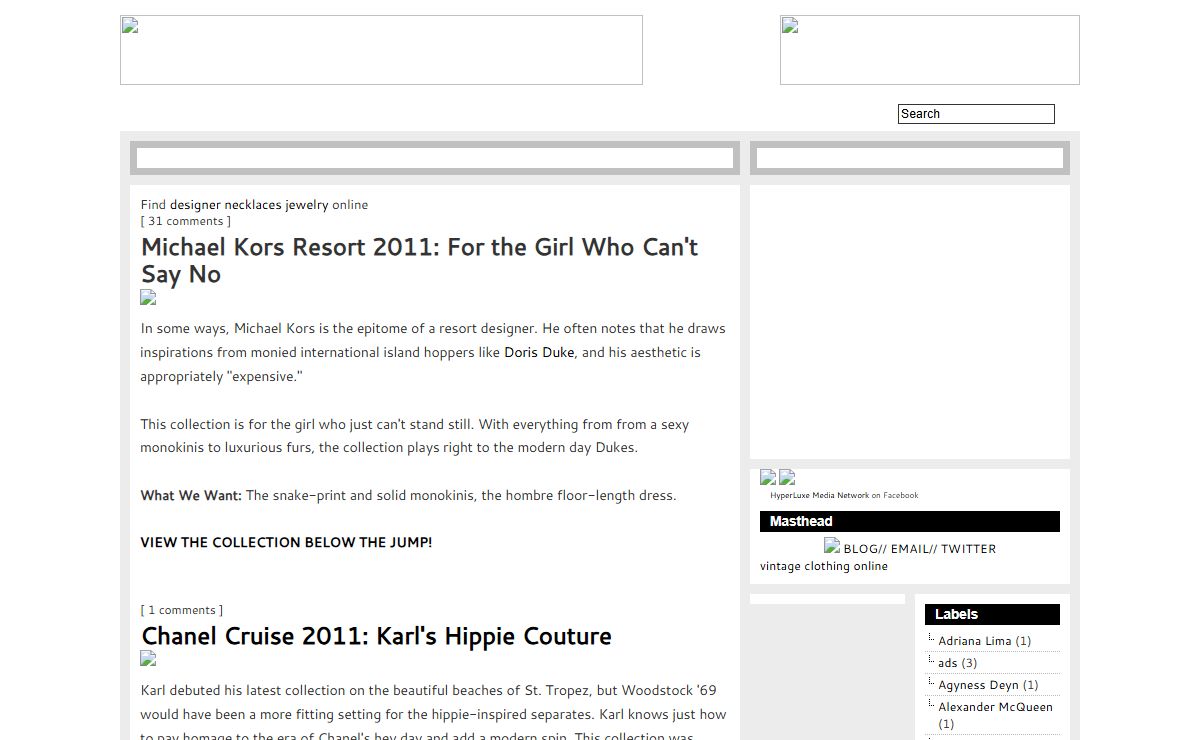This screenshot has height=740, width=1200.
Task: Open the broken header banner image
Action: pos(381,50)
